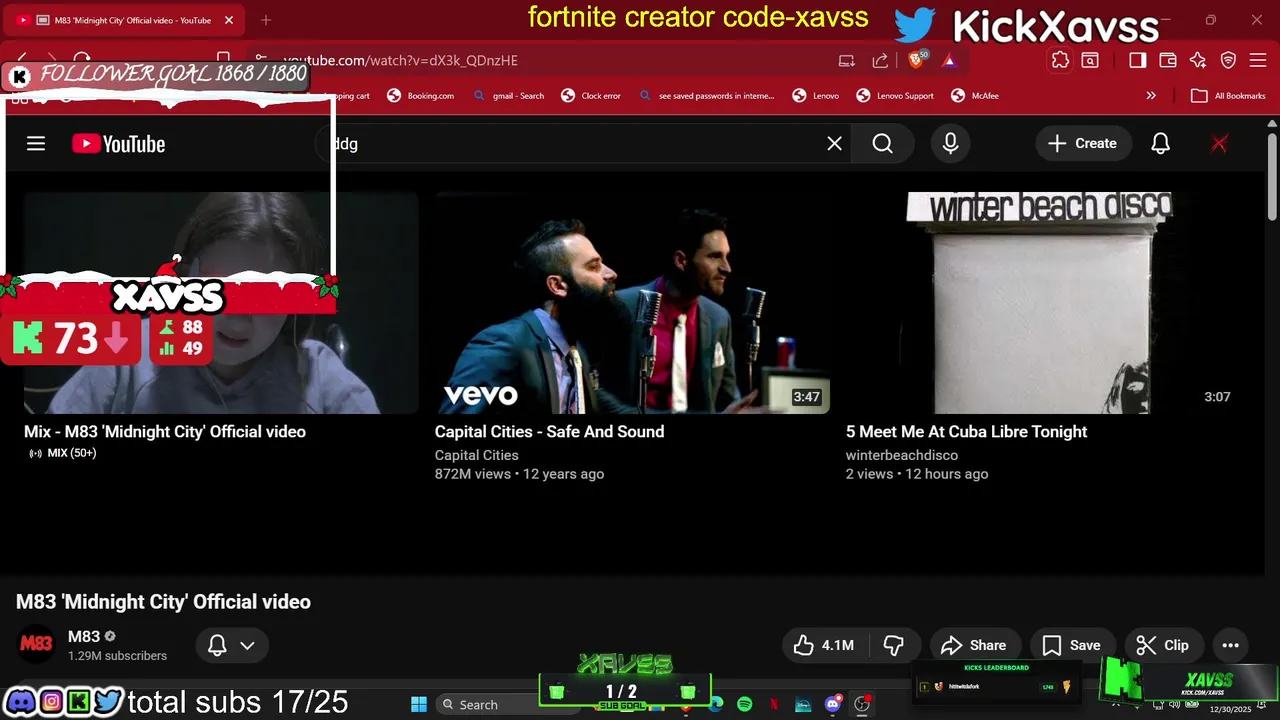This screenshot has height=720, width=1280.
Task: Save the video to a playlist
Action: point(1071,645)
